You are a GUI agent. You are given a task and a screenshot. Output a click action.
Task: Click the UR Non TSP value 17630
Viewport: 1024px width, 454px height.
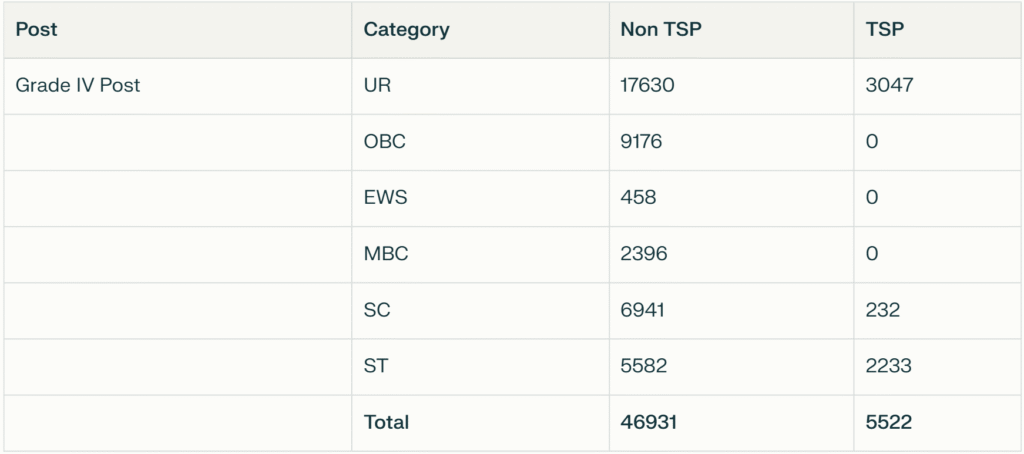point(647,85)
